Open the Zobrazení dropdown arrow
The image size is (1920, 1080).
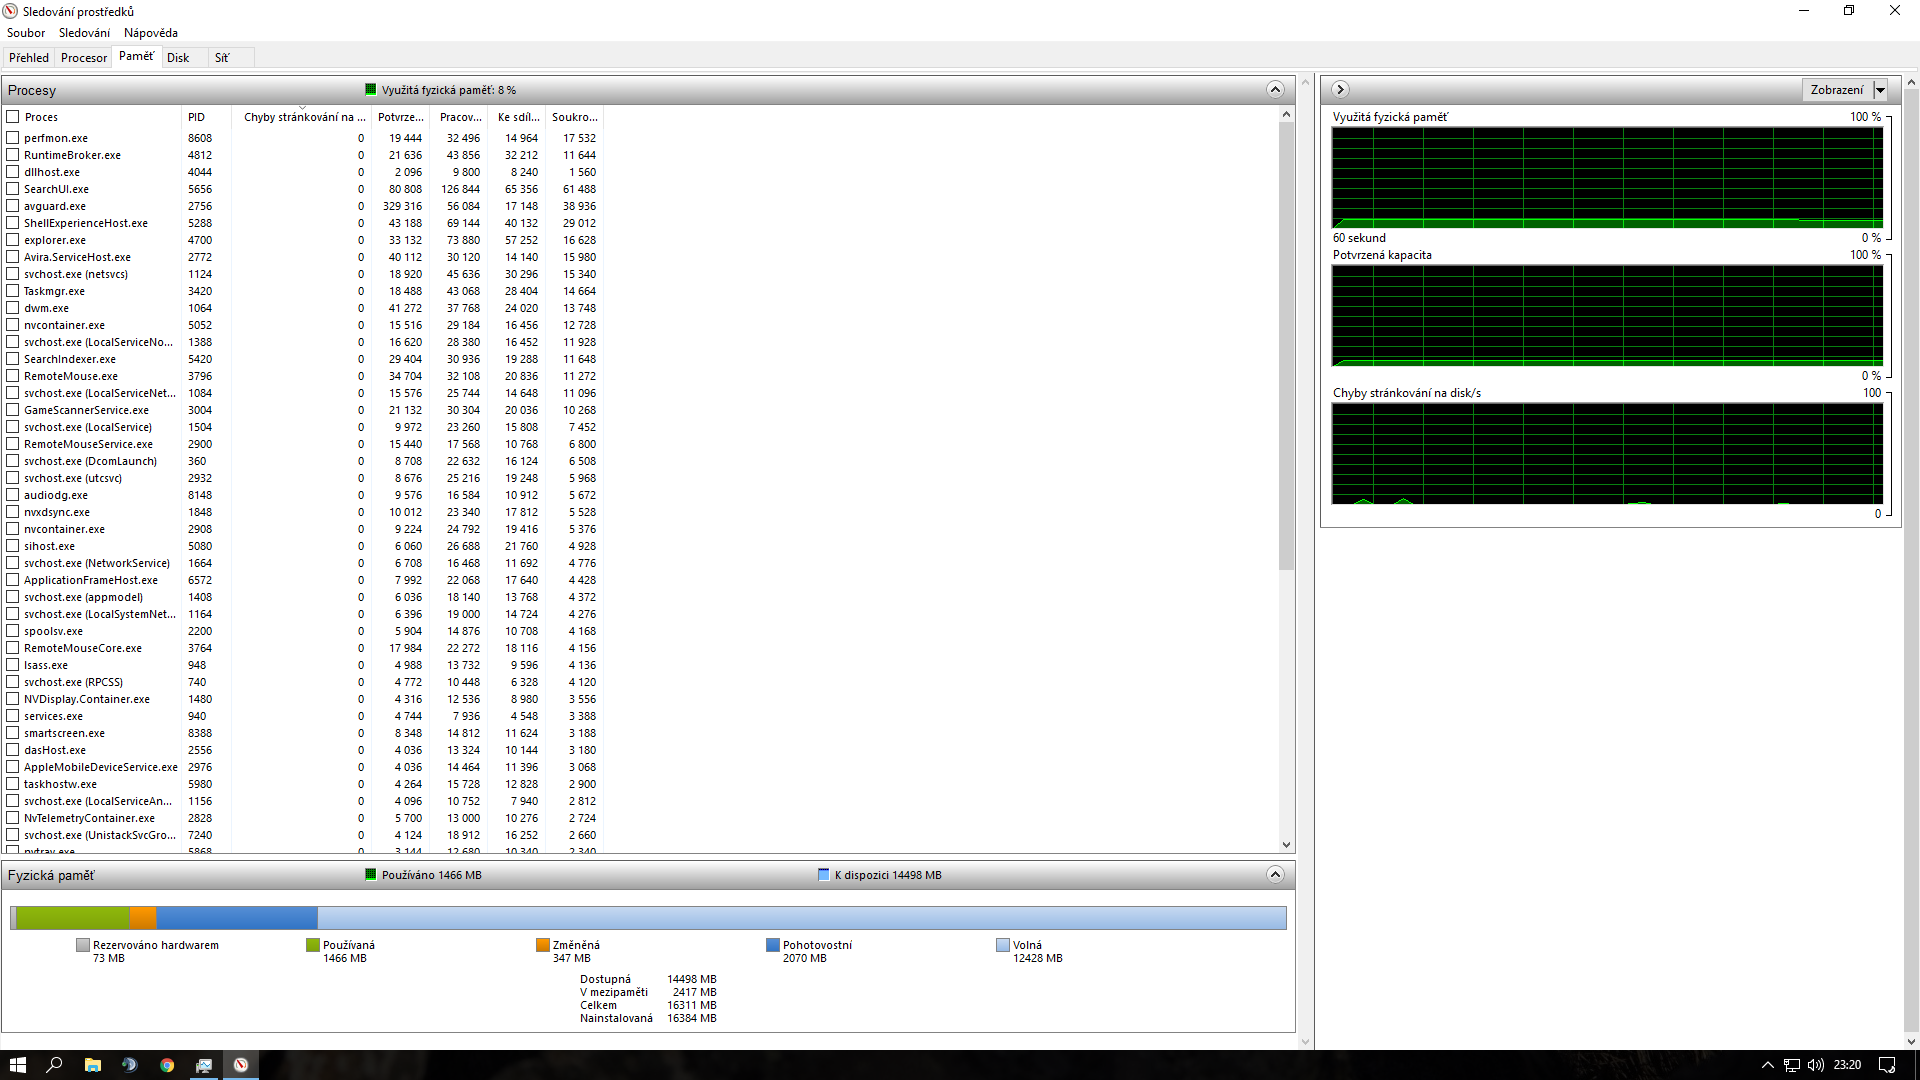point(1880,90)
